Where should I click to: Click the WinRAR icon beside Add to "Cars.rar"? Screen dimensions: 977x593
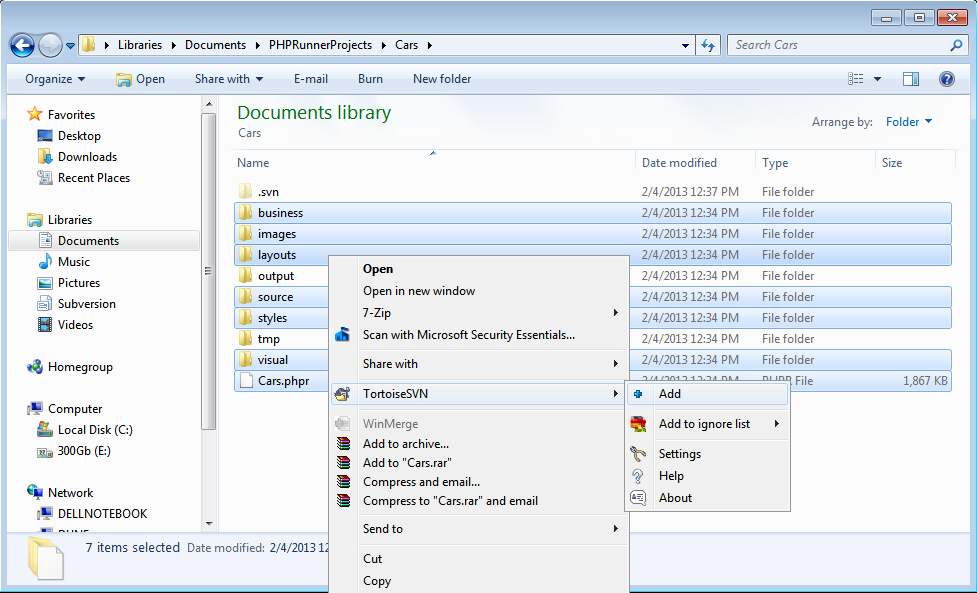point(343,463)
